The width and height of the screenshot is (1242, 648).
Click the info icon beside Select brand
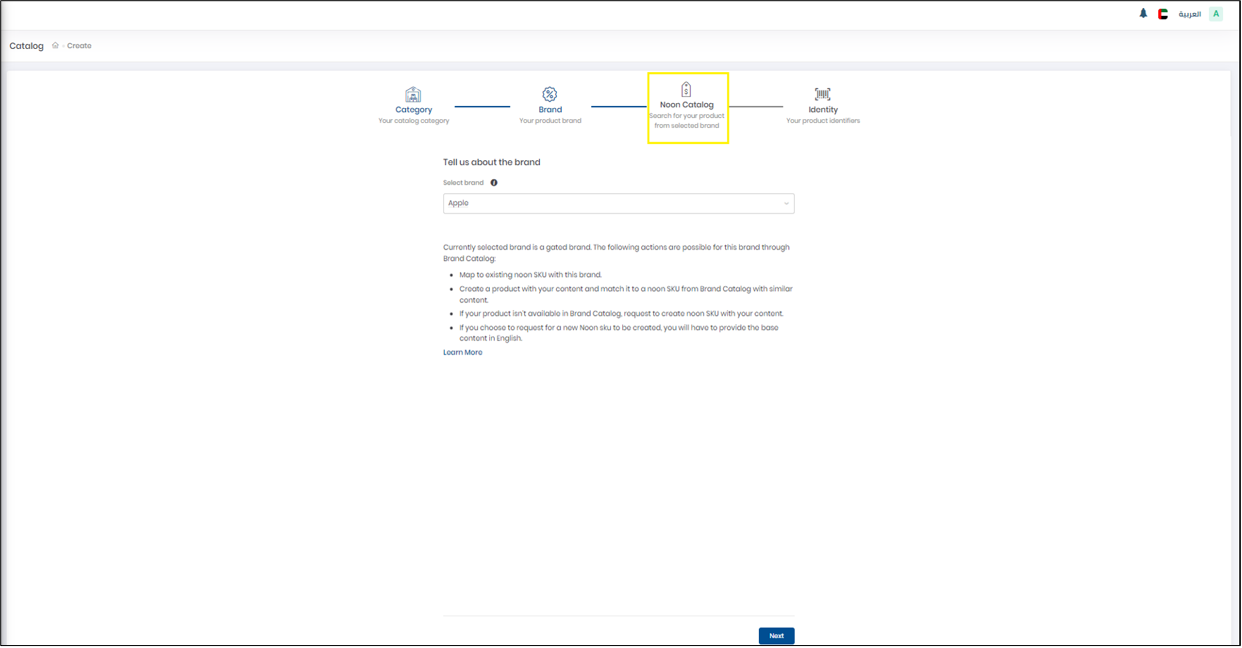point(494,183)
